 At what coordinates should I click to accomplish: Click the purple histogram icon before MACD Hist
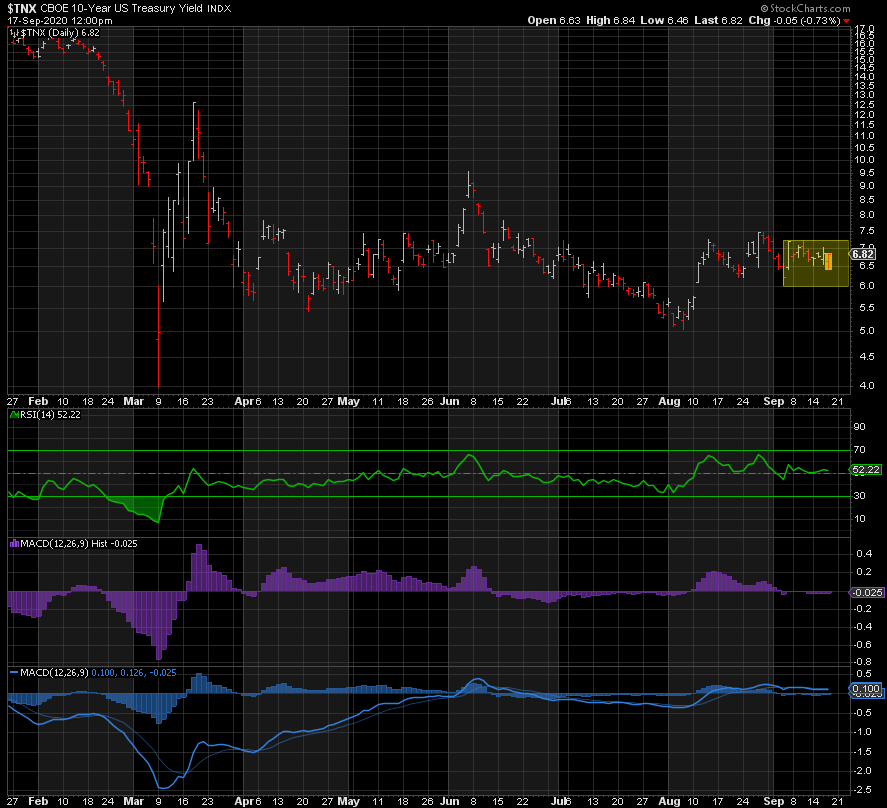(15, 544)
